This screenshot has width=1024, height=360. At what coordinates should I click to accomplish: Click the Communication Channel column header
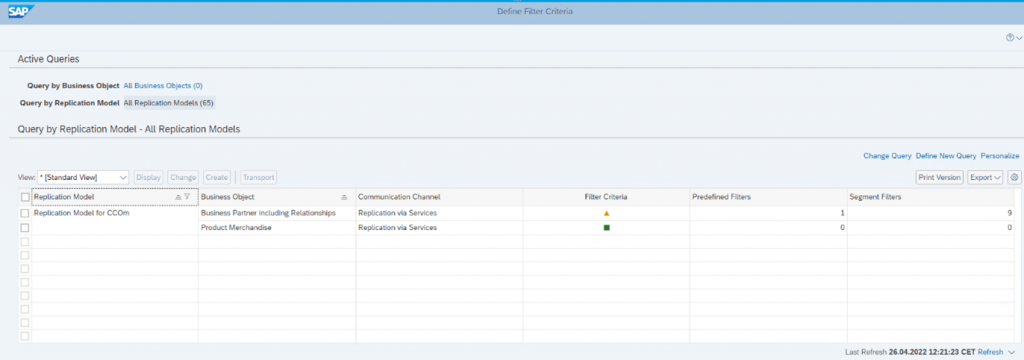click(x=439, y=197)
